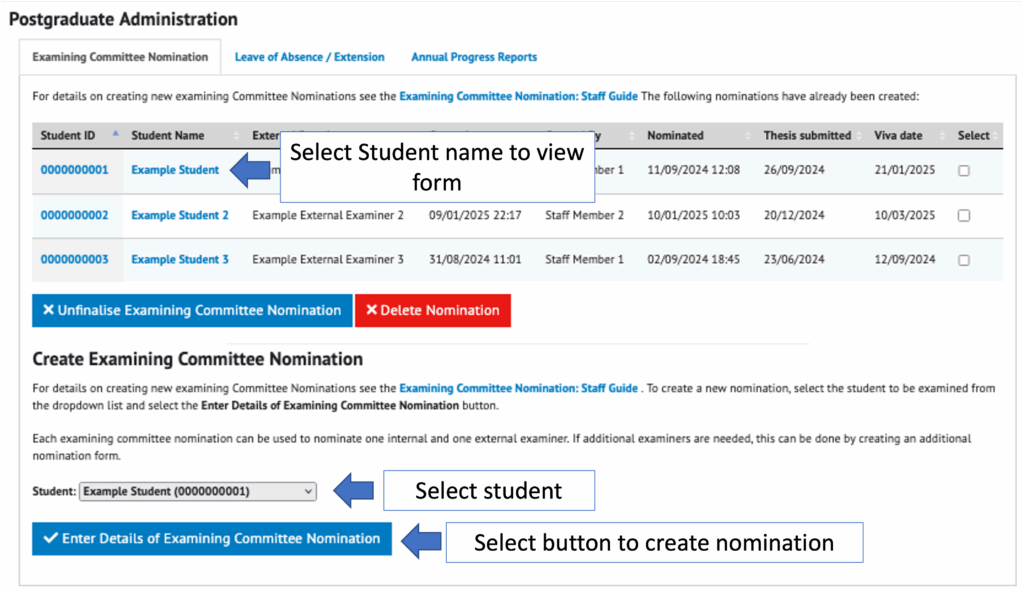Click the dropdown chevron next to Example Student (0000000001)
The width and height of the screenshot is (1024, 594).
pos(306,491)
